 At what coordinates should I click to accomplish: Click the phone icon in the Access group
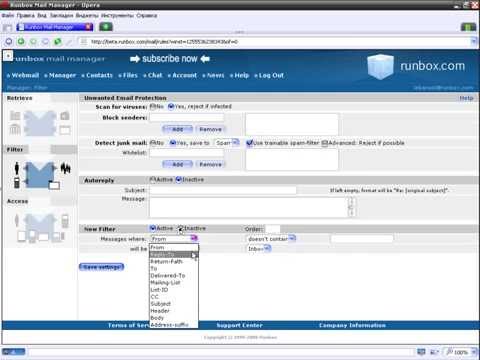65,221
